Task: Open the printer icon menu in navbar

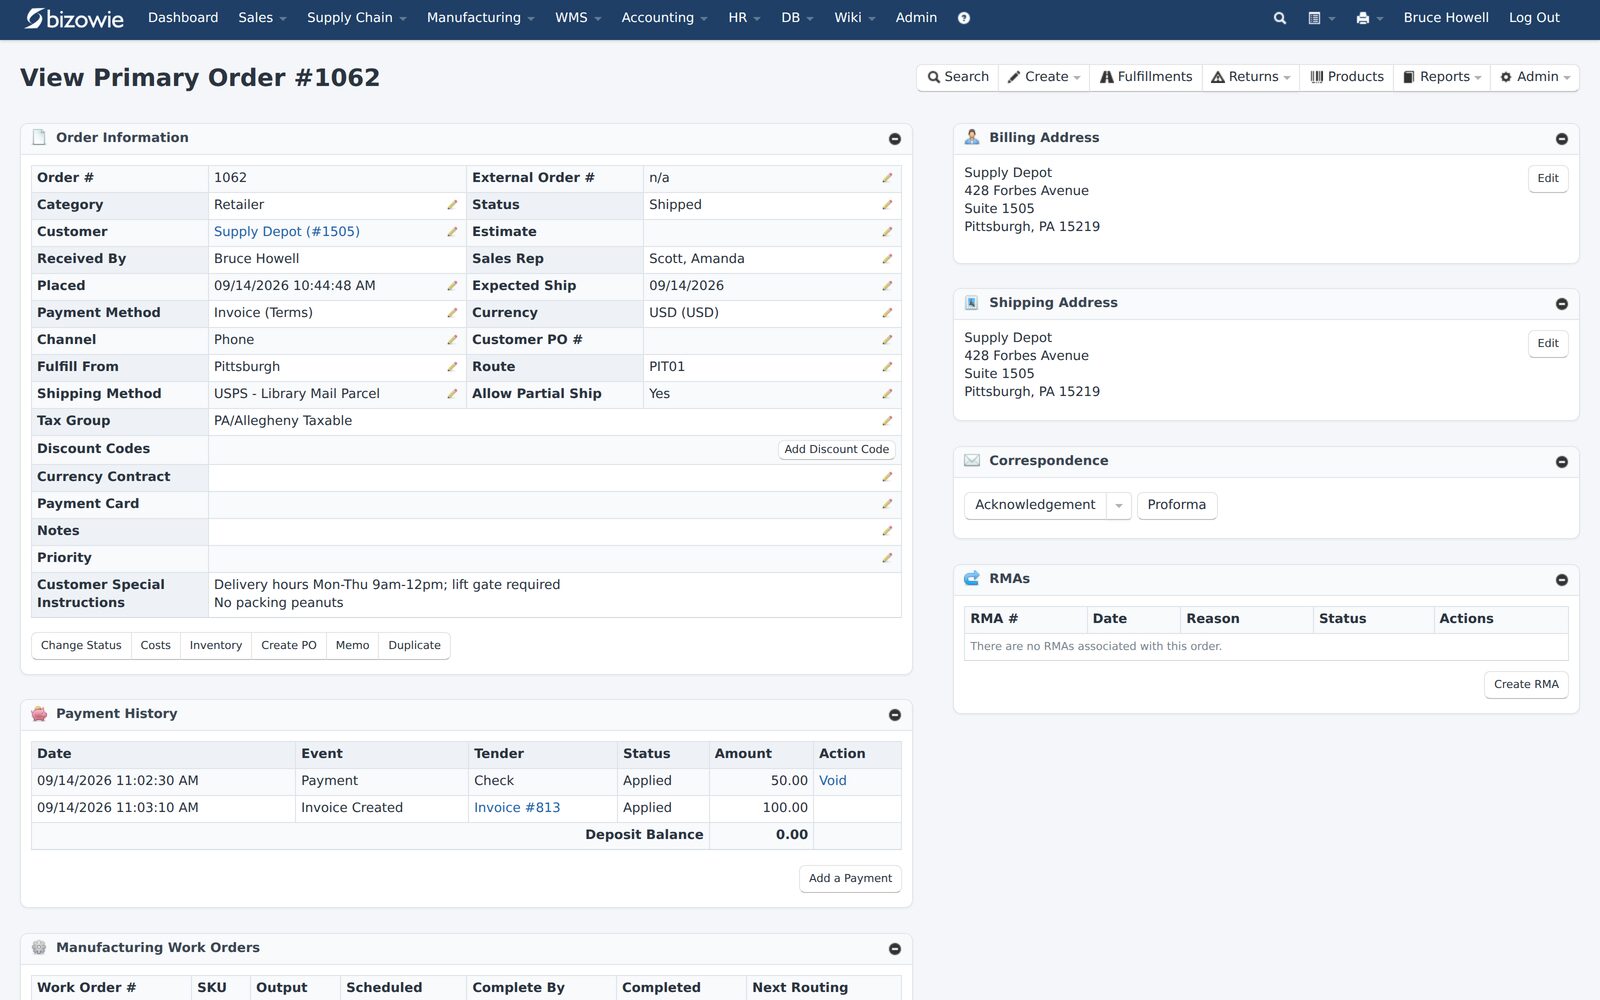Action: point(1369,18)
